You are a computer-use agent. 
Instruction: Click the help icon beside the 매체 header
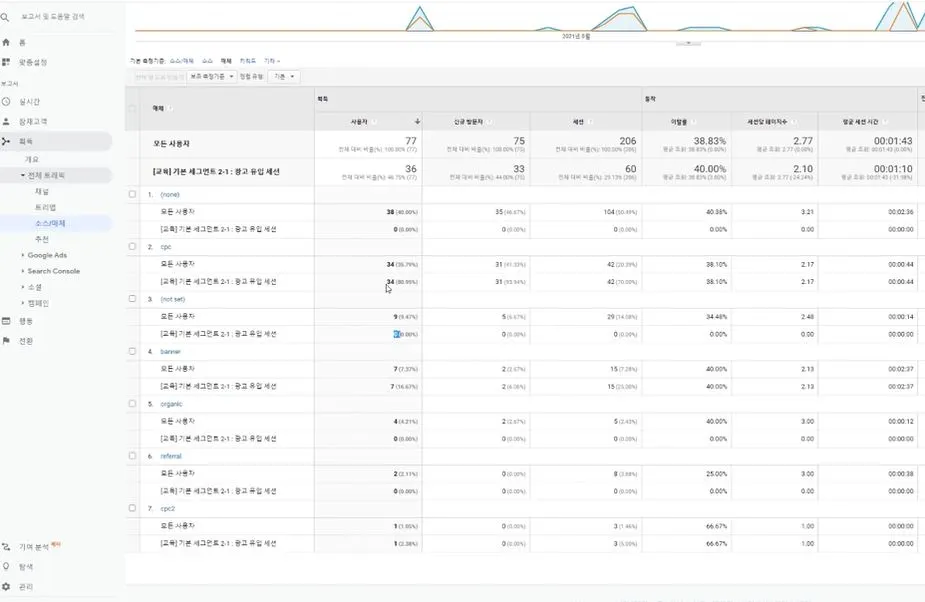pyautogui.click(x=170, y=109)
